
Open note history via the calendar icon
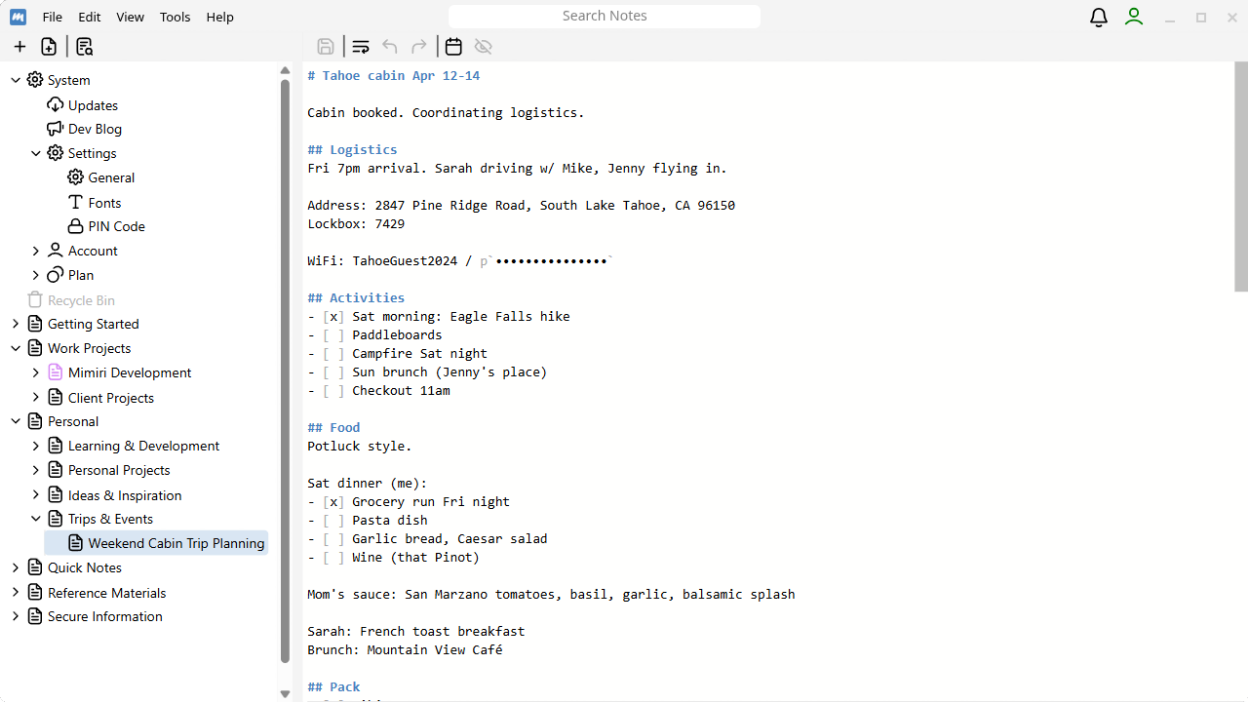454,47
